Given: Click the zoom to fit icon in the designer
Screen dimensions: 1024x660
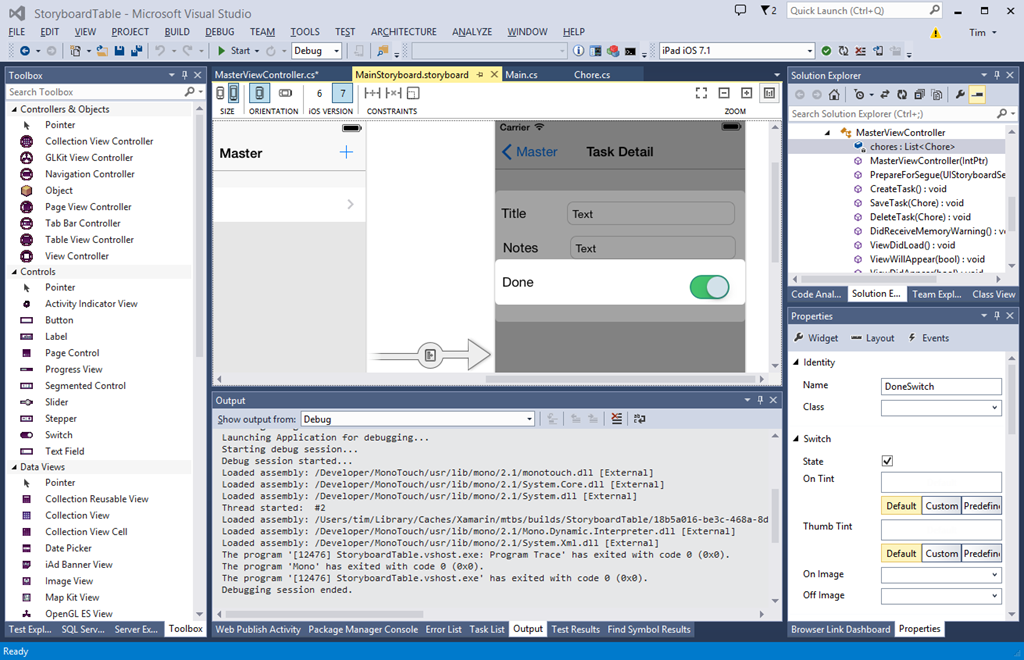Looking at the screenshot, I should coord(701,93).
